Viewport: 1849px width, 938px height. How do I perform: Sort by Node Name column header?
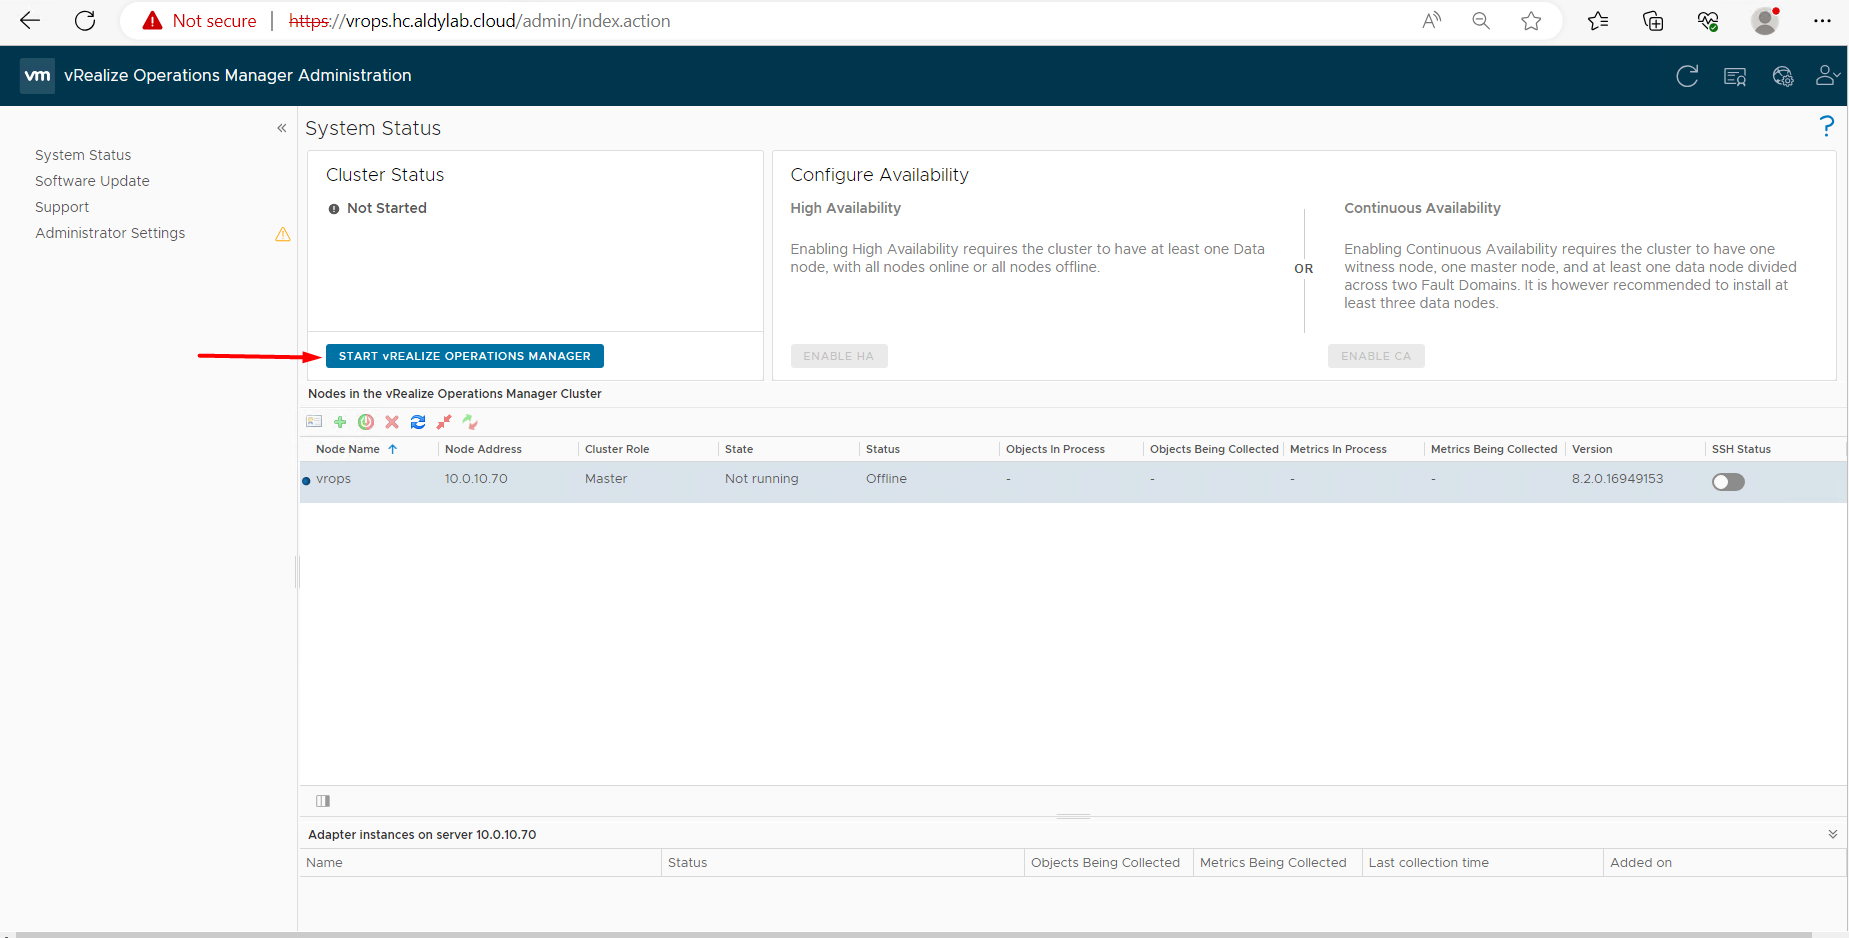pos(348,449)
